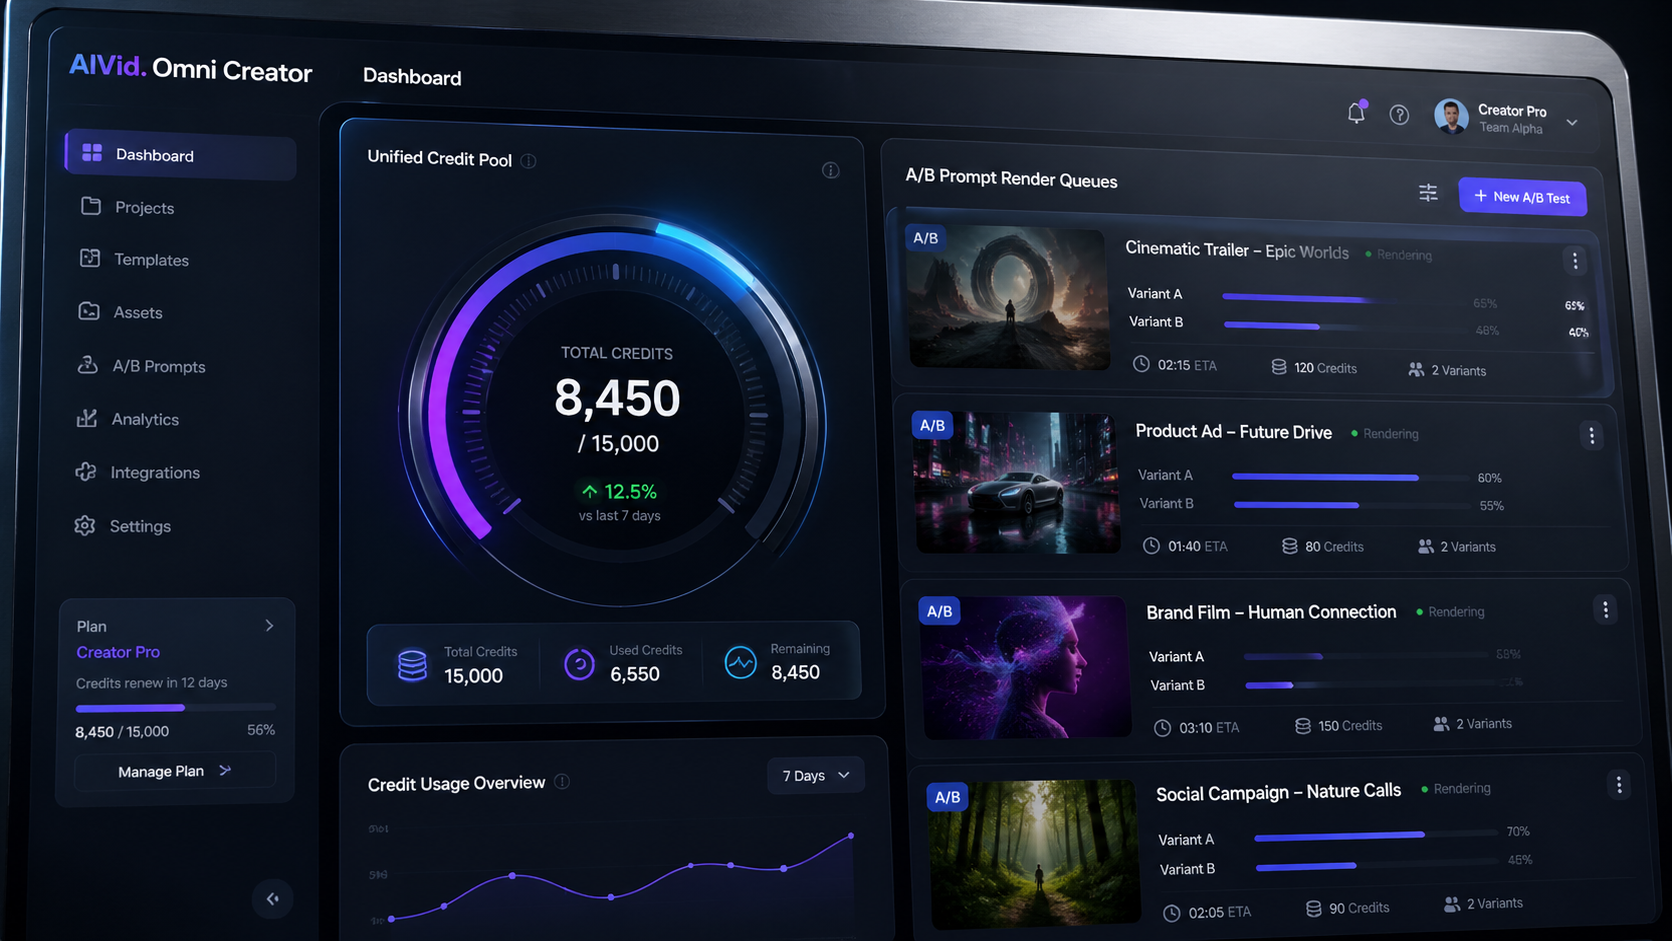Click the Used Credits circular icon
This screenshot has width=1672, height=941.
579,664
